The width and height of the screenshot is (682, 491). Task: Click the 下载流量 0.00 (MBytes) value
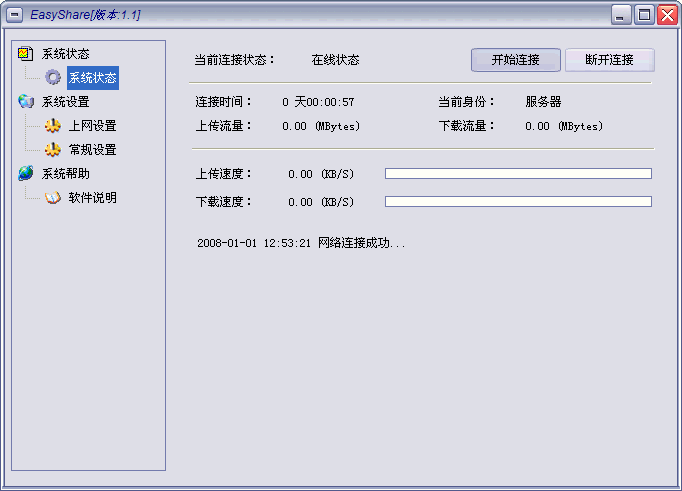[x=564, y=126]
